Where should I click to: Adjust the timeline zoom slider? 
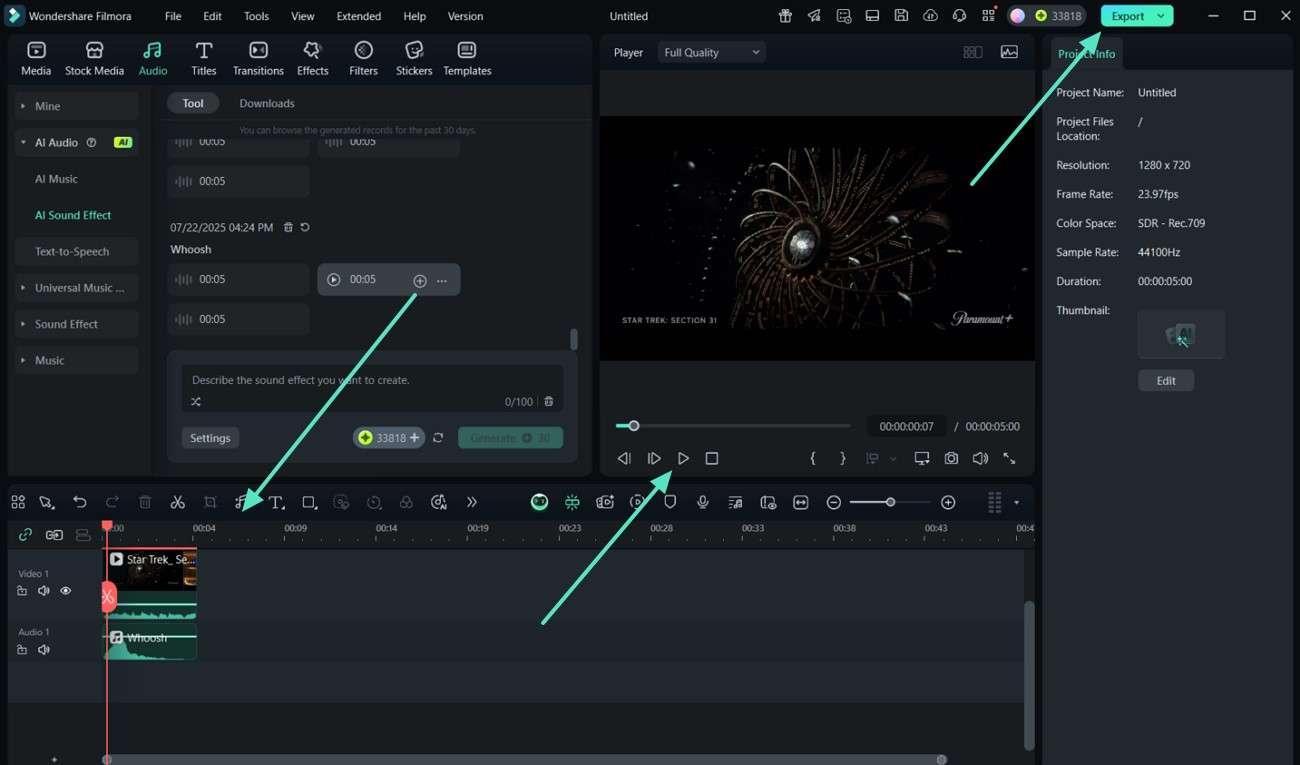(890, 502)
